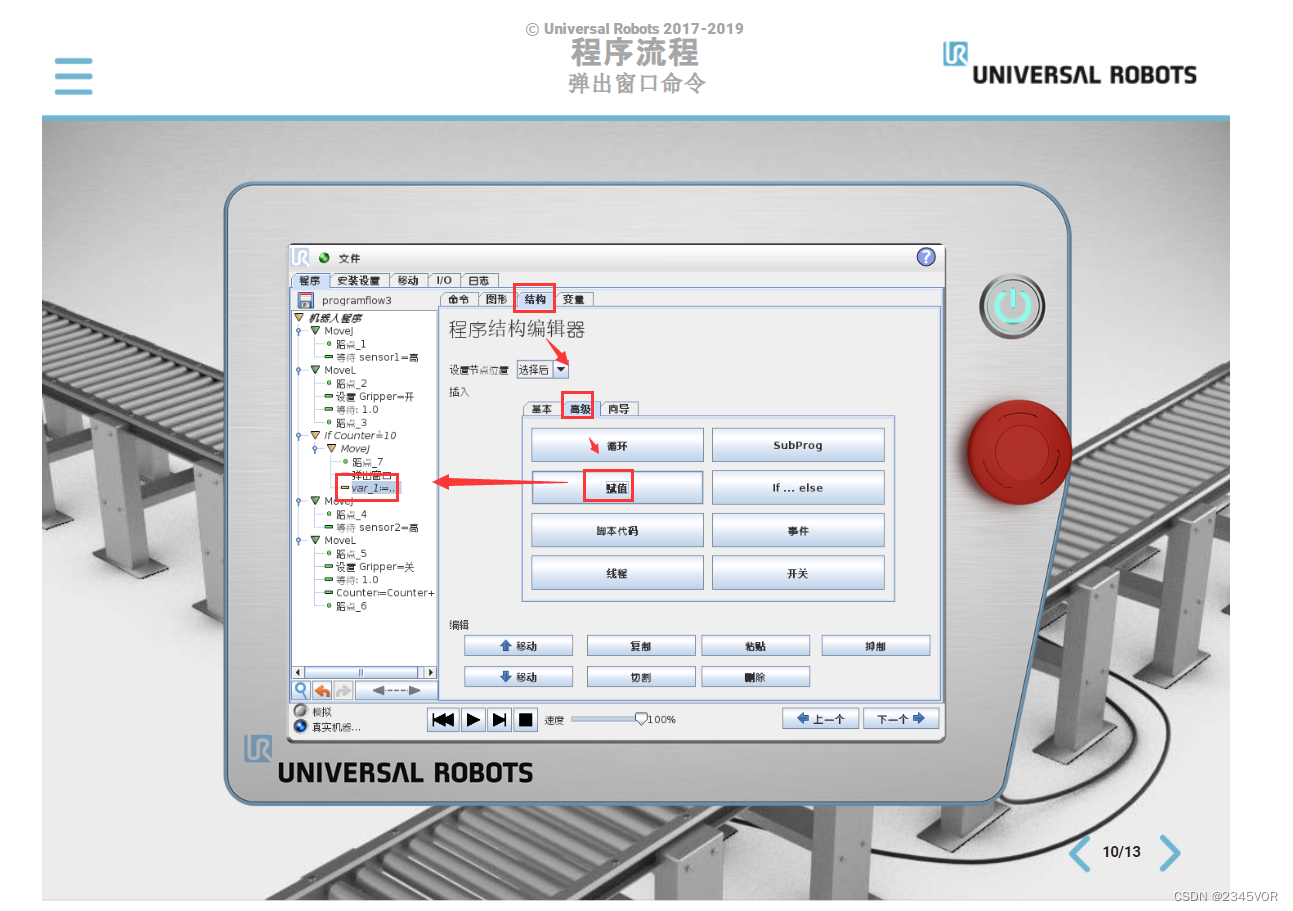Click the play button
Image resolution: width=1293 pixels, height=911 pixels.
point(473,719)
